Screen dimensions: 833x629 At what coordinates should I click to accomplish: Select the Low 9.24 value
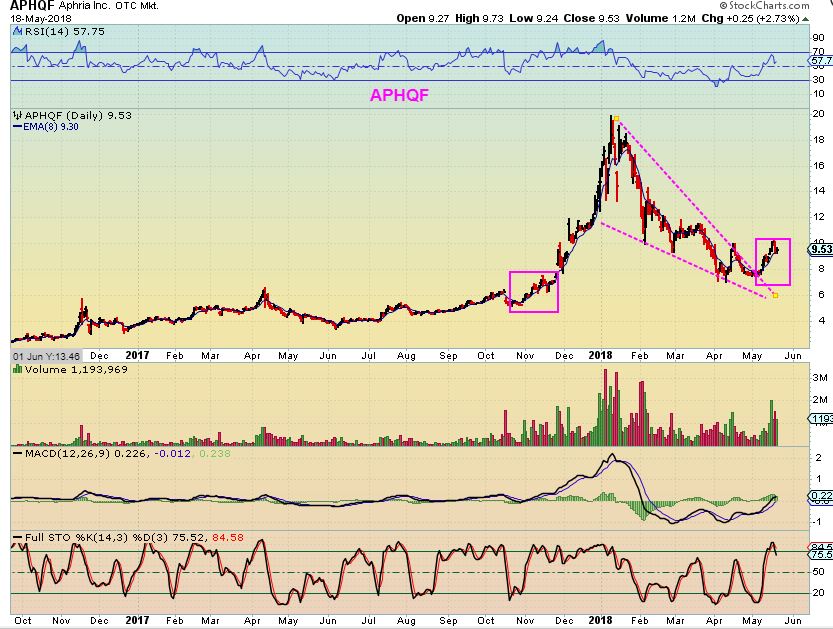(533, 19)
